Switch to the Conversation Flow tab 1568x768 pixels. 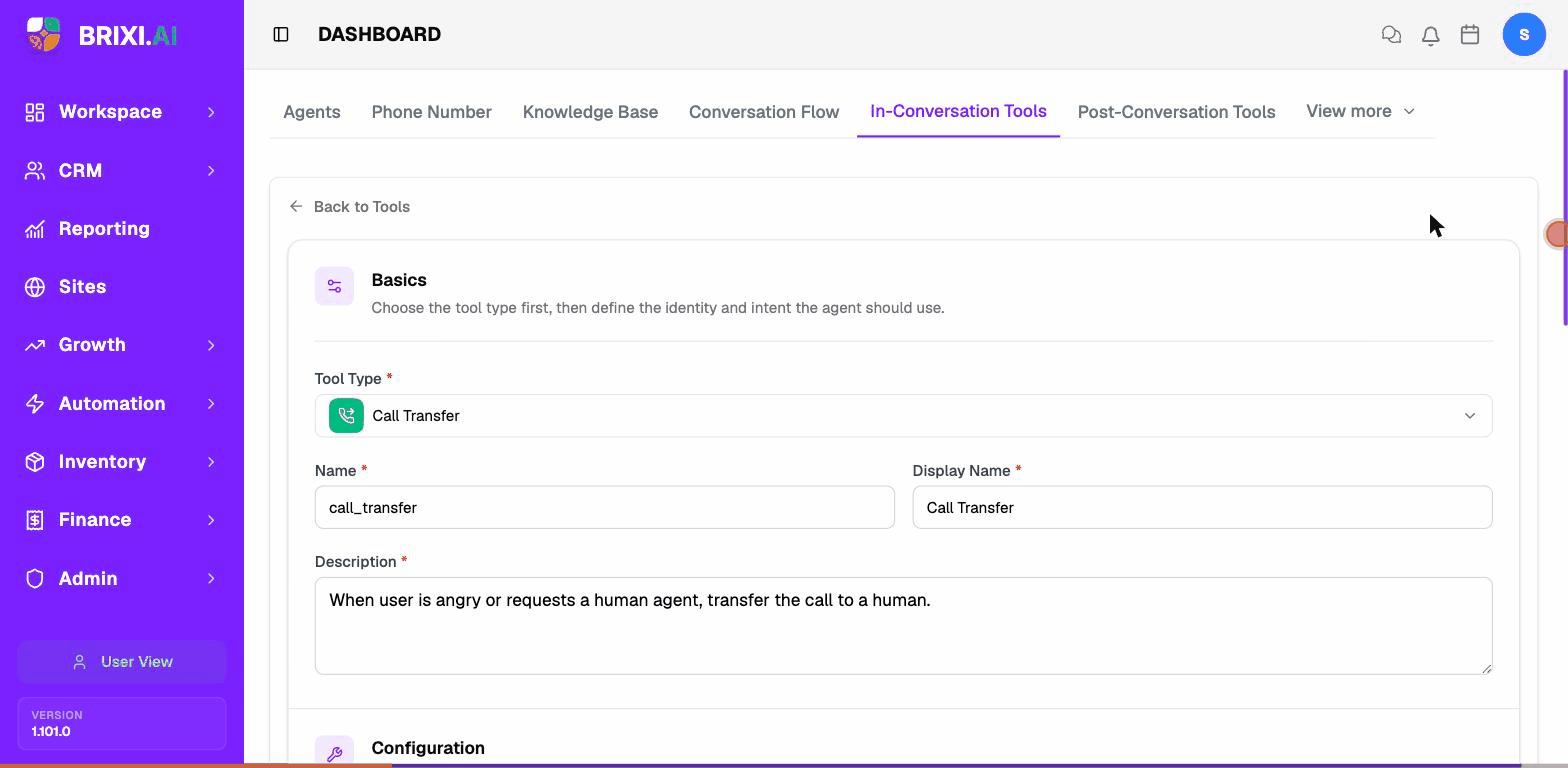coord(764,112)
